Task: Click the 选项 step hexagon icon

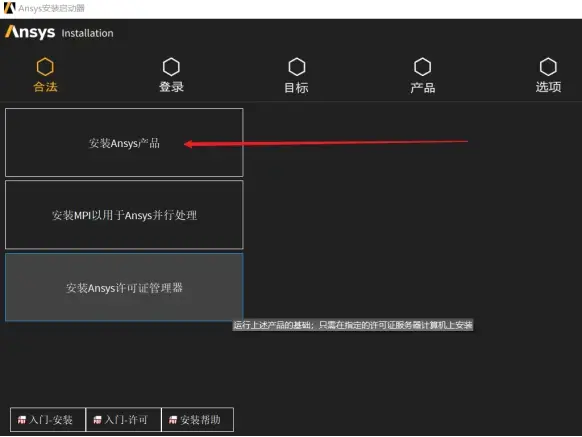Action: point(548,67)
